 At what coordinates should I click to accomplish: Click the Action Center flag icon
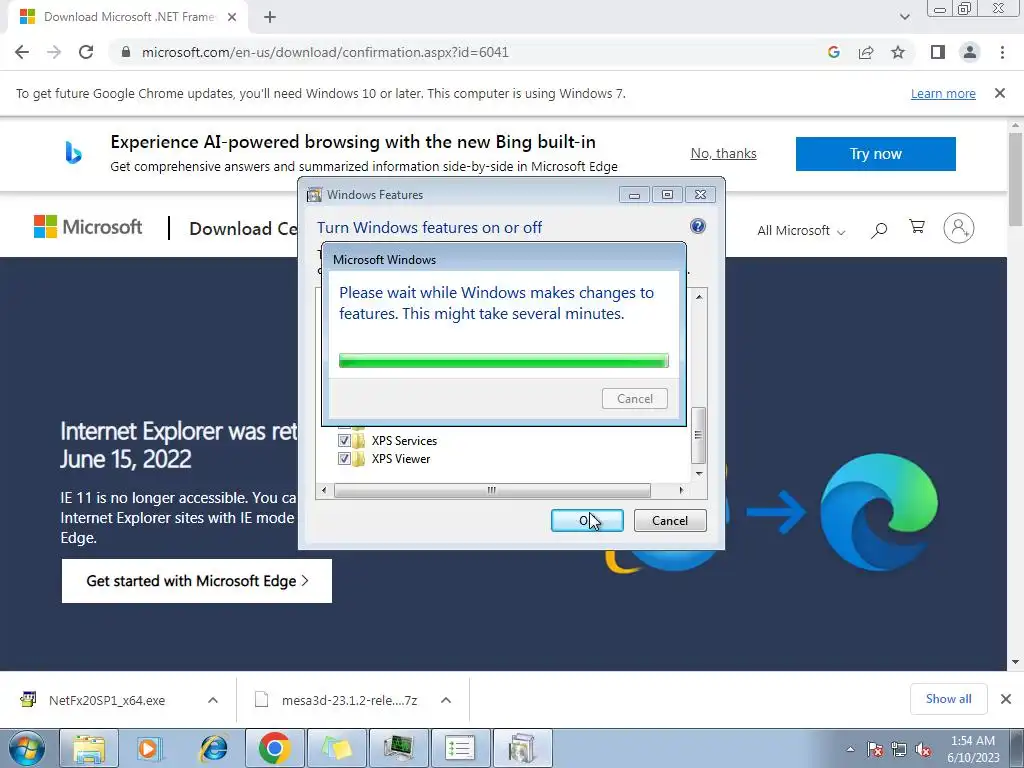(x=875, y=749)
